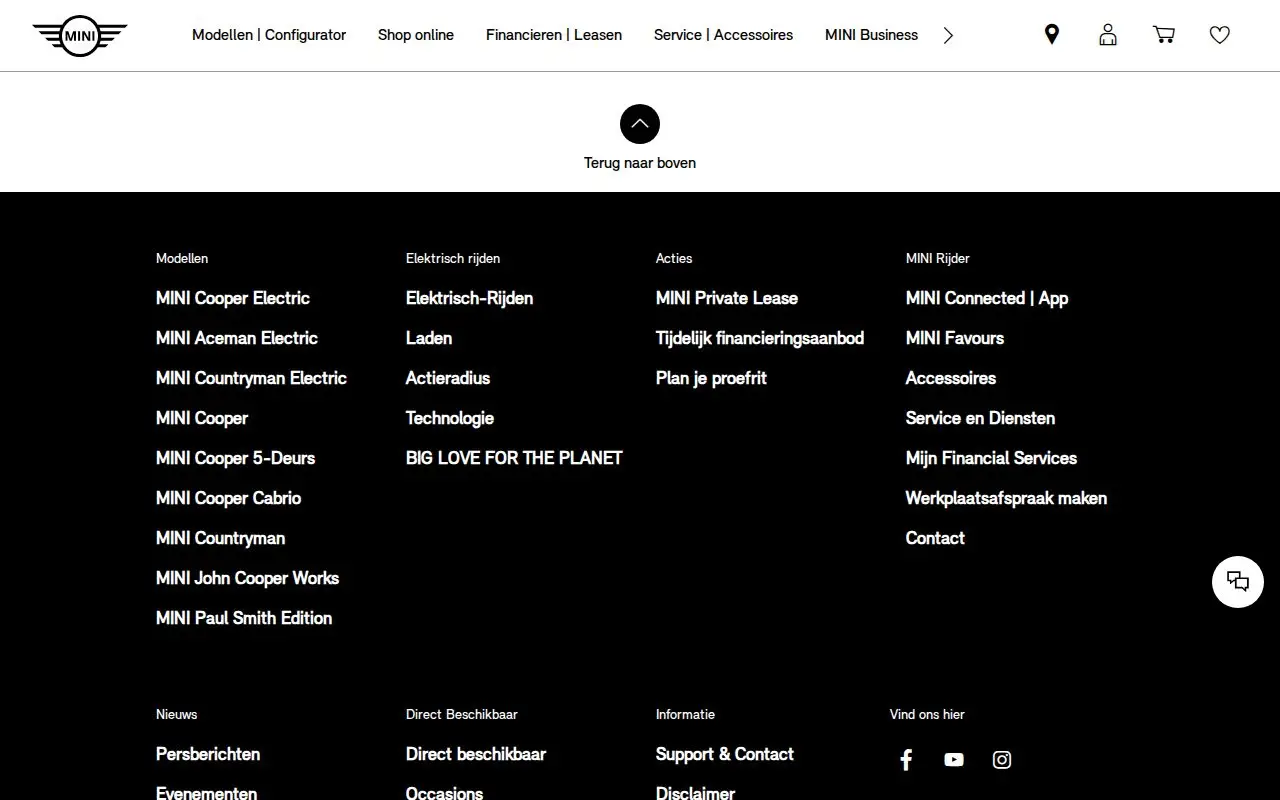Expand more navigation items with right chevron
Screen dimensions: 1280x800
948,36
